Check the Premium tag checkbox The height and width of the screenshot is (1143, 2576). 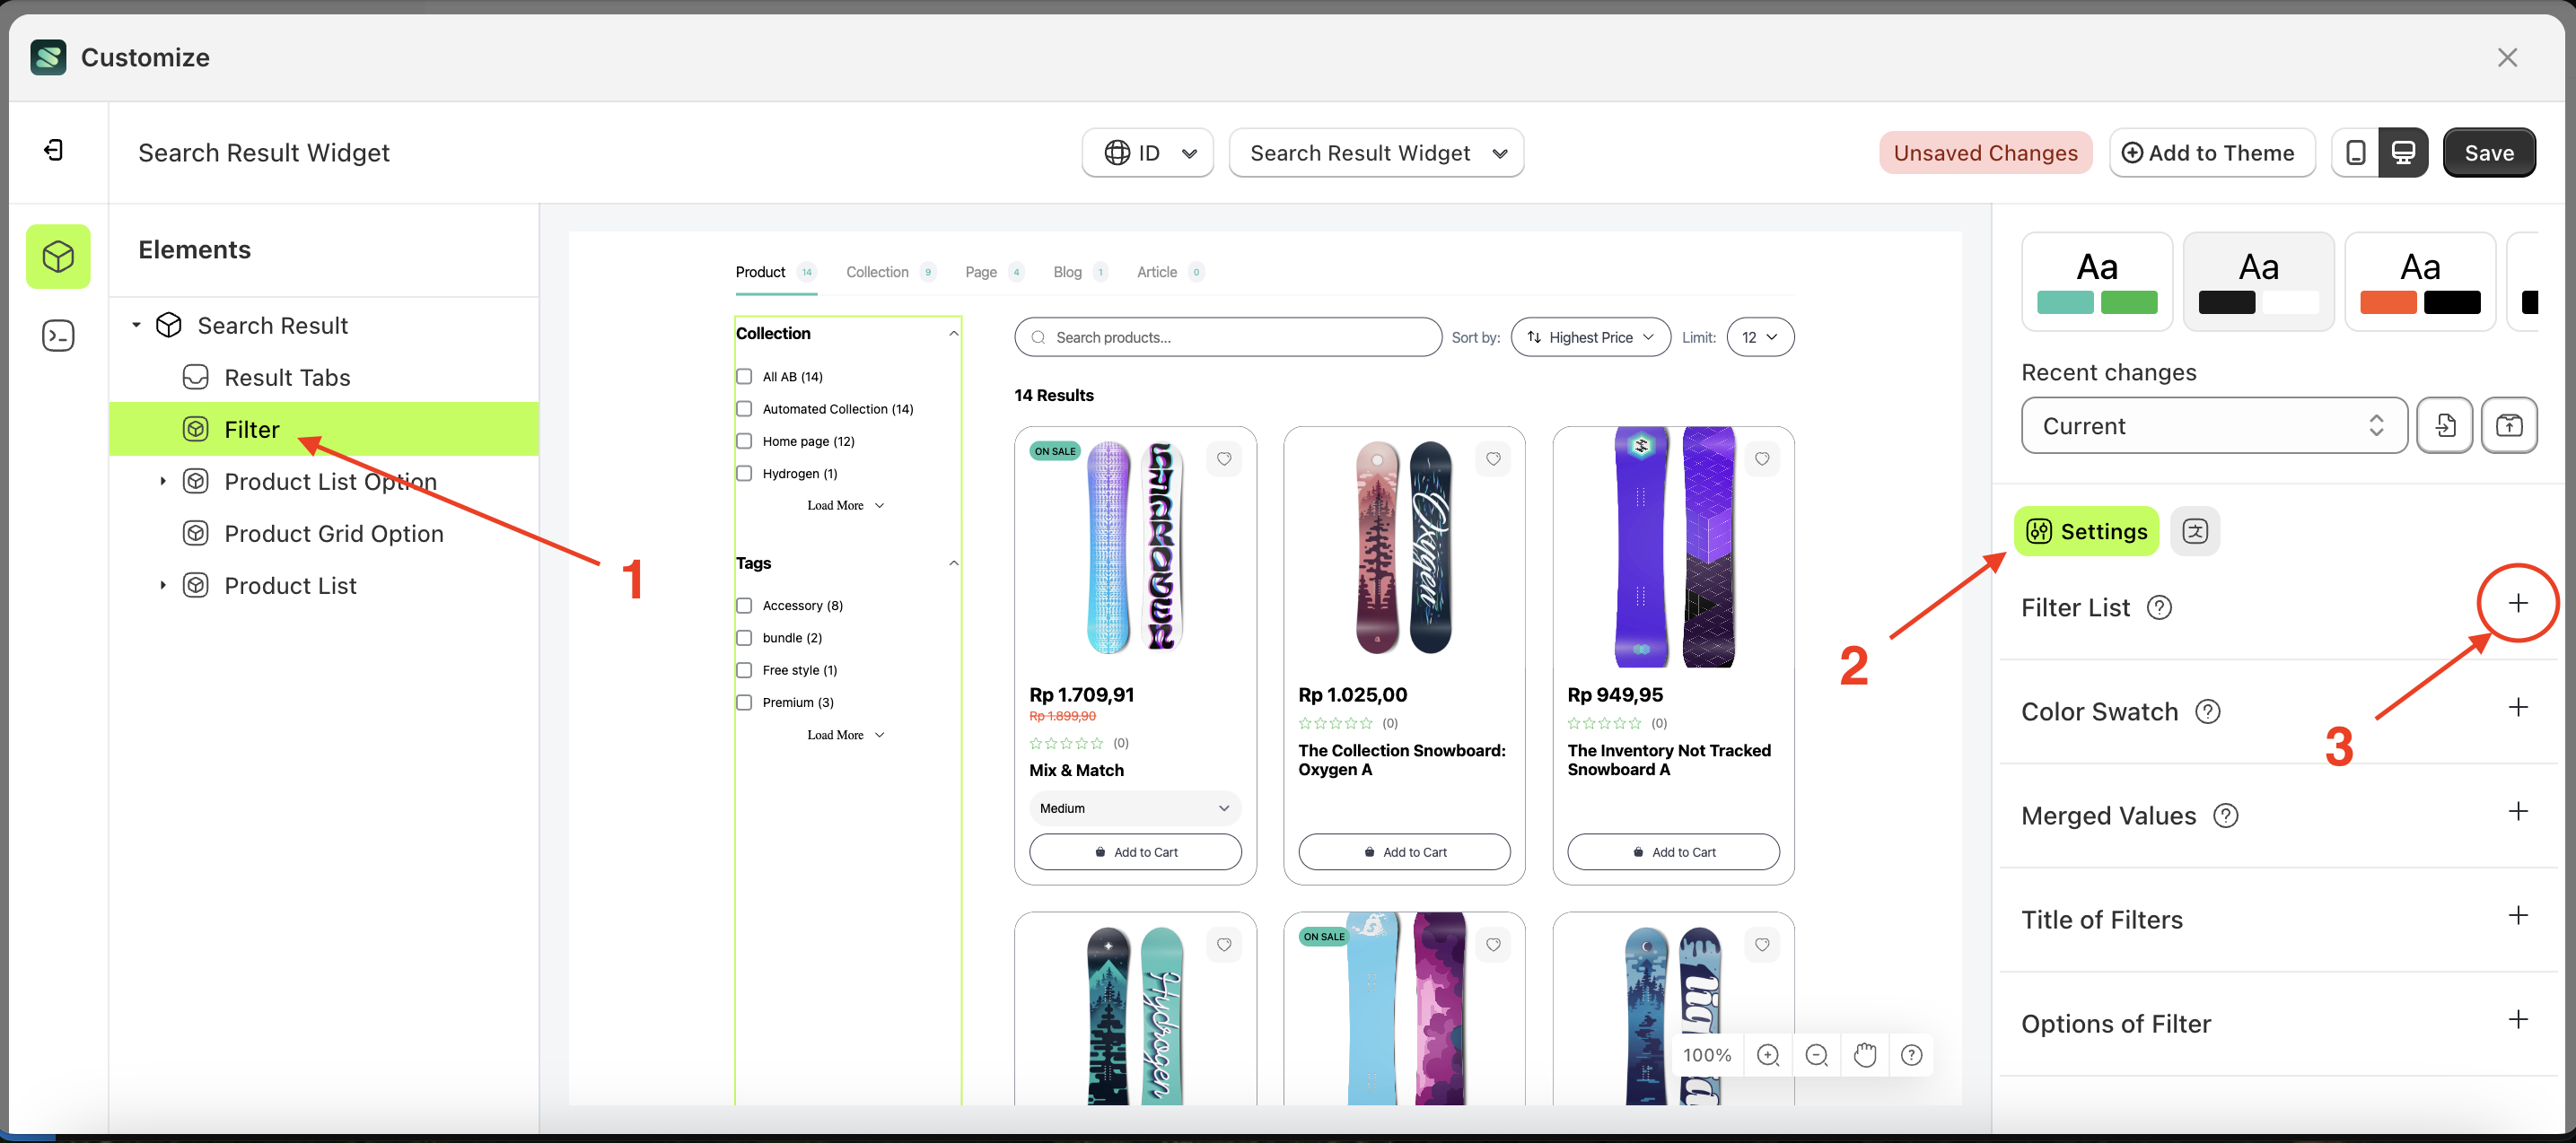point(744,702)
